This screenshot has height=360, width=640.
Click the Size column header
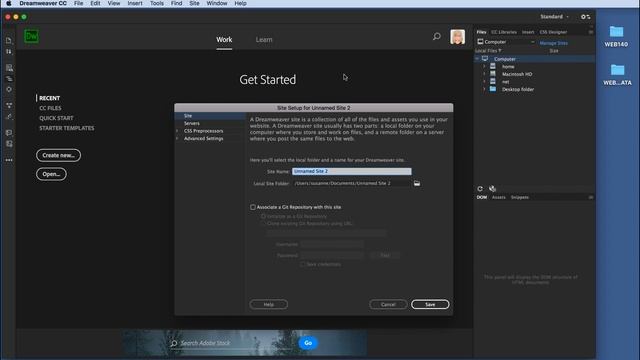553,51
